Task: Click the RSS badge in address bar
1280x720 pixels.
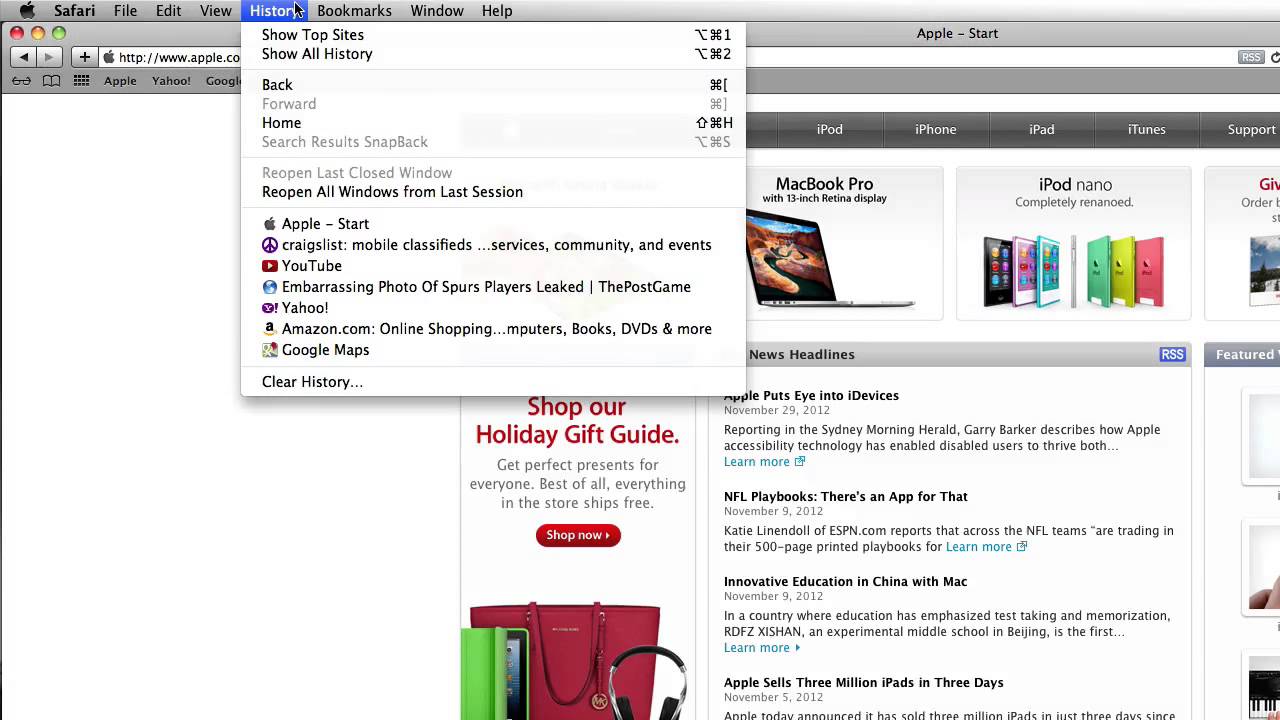Action: pos(1251,57)
